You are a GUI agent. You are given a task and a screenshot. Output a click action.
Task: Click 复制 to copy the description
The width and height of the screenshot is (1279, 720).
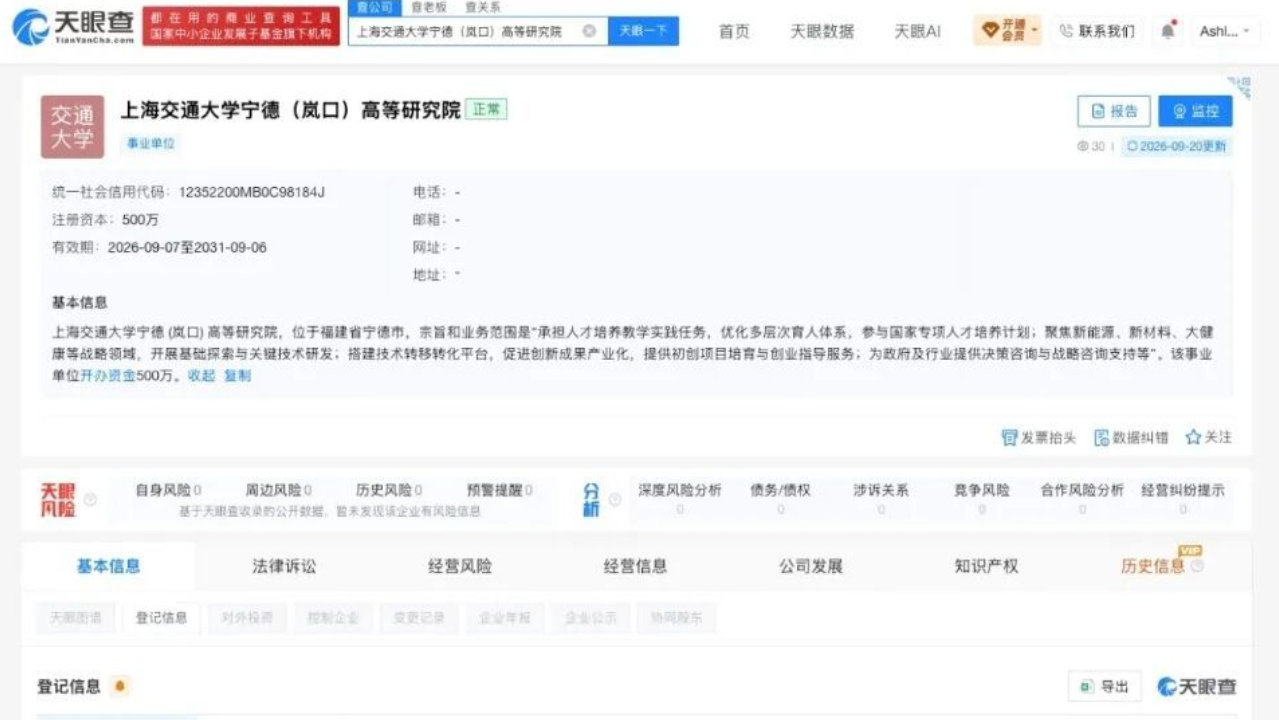click(238, 376)
